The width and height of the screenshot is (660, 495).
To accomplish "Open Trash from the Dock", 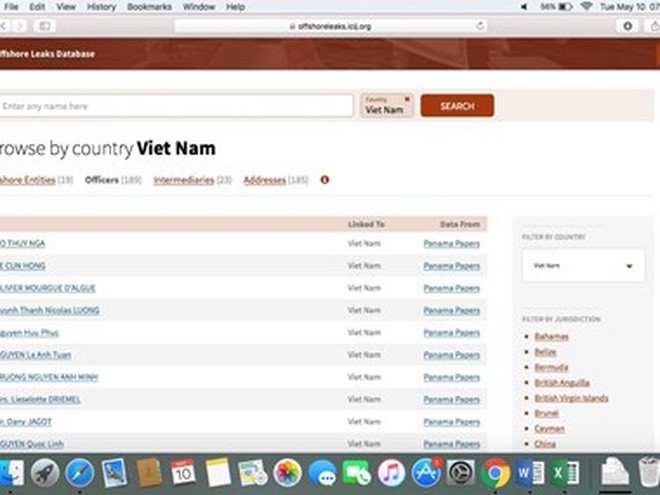I will click(649, 472).
